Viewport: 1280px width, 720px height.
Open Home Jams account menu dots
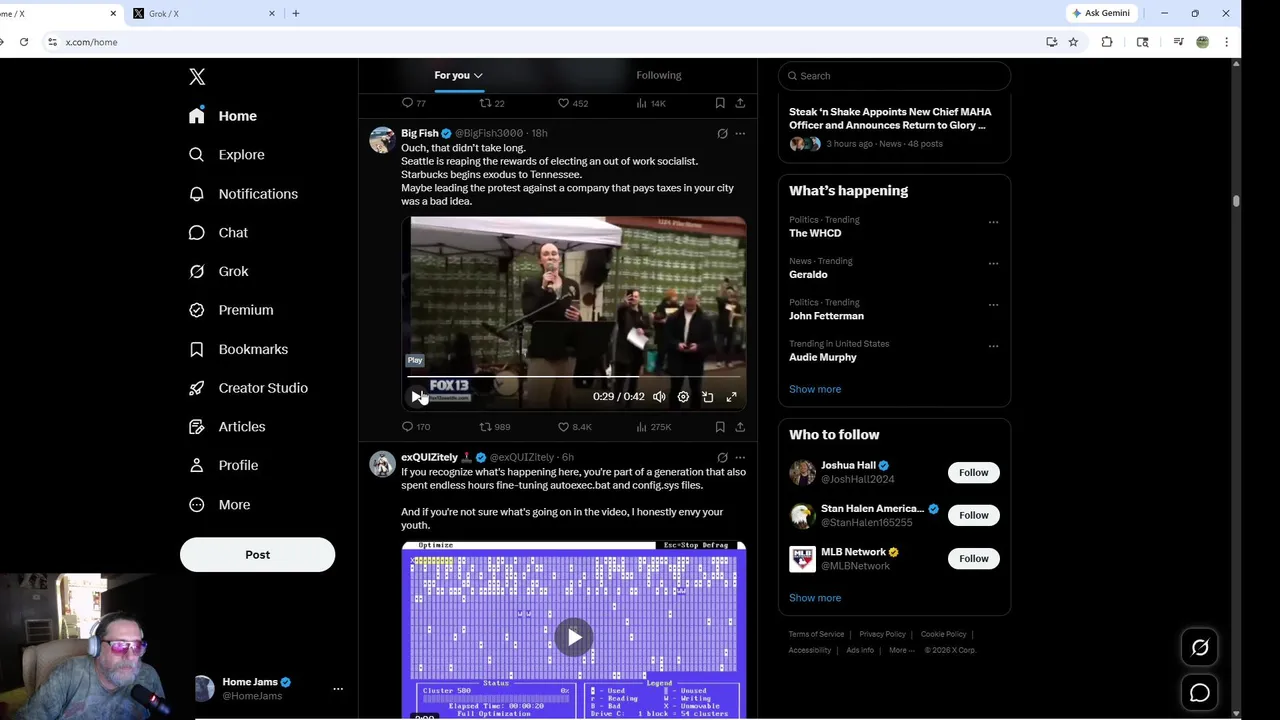point(338,689)
